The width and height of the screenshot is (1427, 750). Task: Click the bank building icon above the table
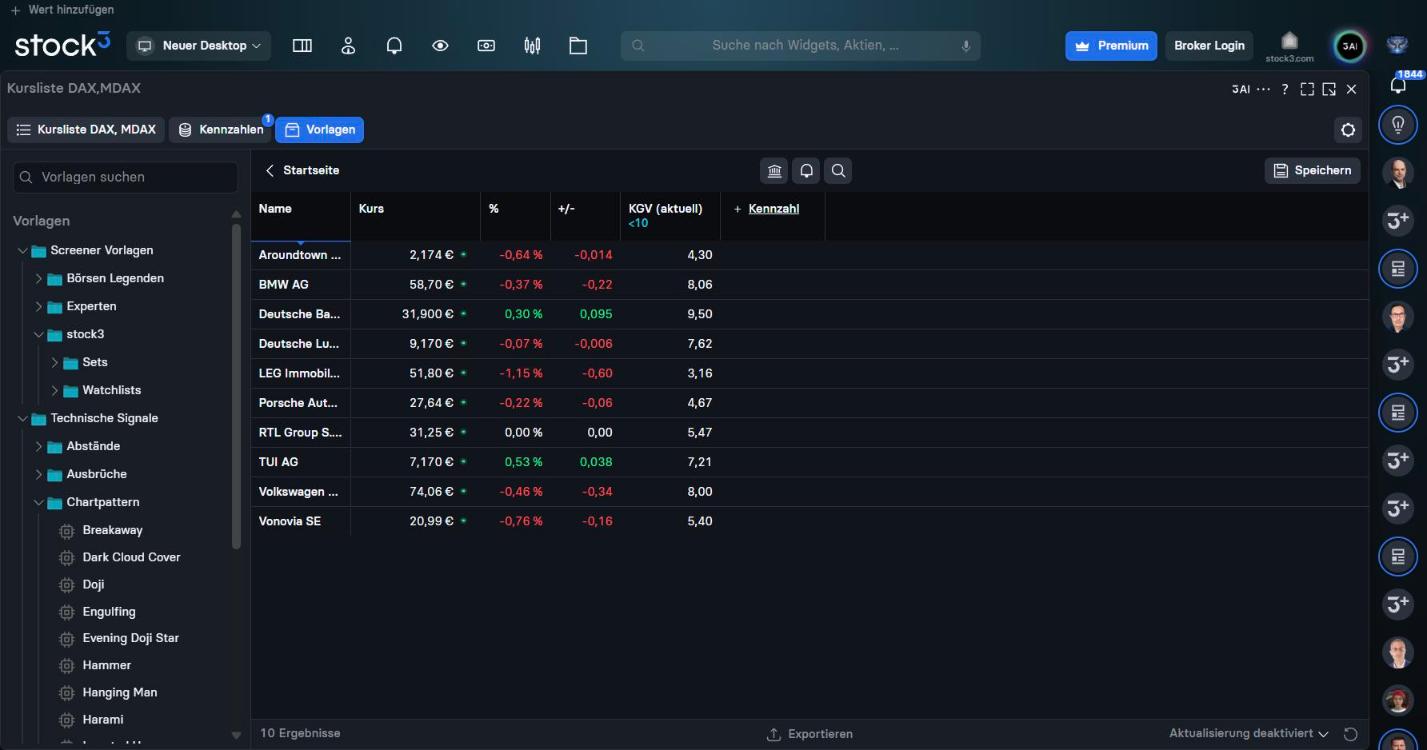(x=775, y=171)
